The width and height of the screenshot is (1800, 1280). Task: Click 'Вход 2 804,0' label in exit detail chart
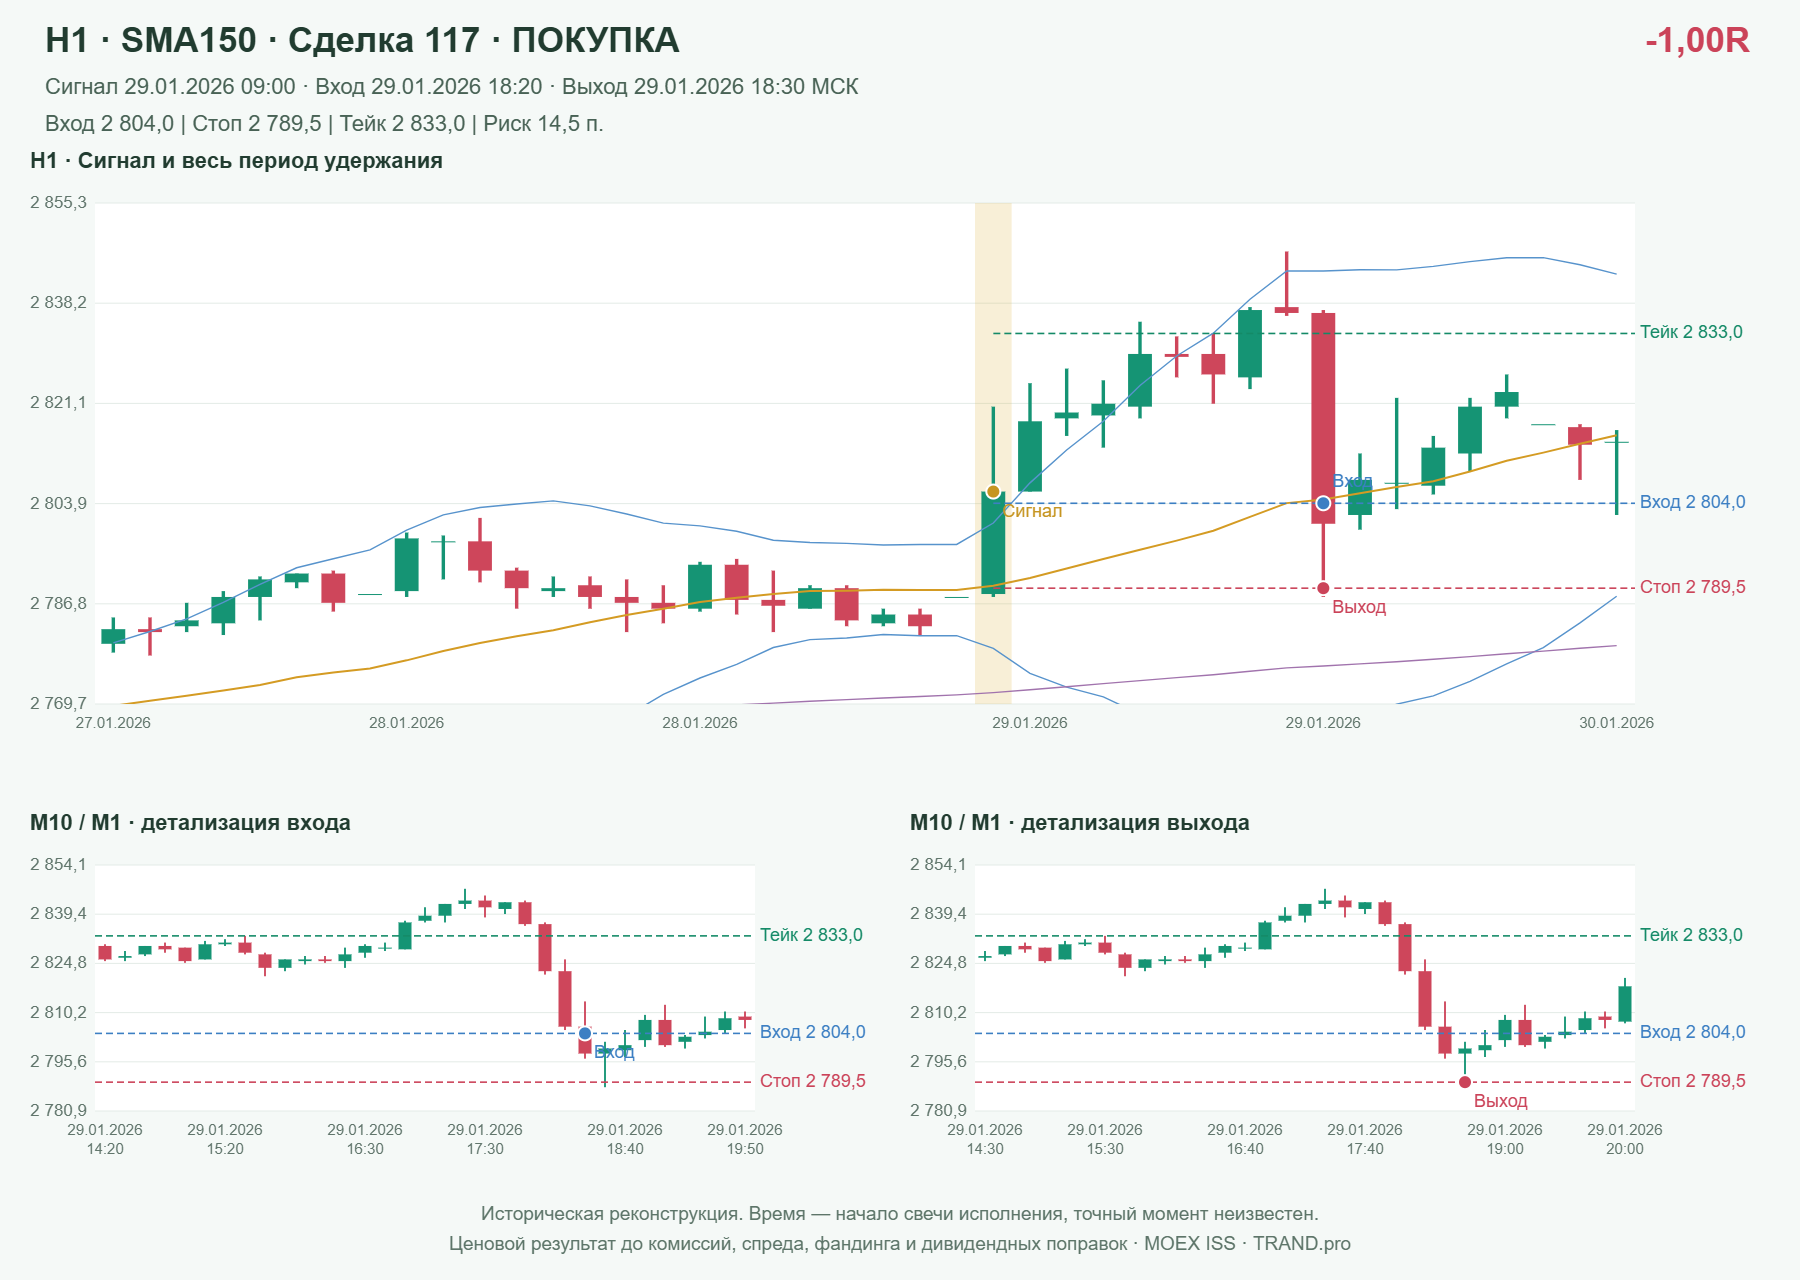coord(1692,1032)
